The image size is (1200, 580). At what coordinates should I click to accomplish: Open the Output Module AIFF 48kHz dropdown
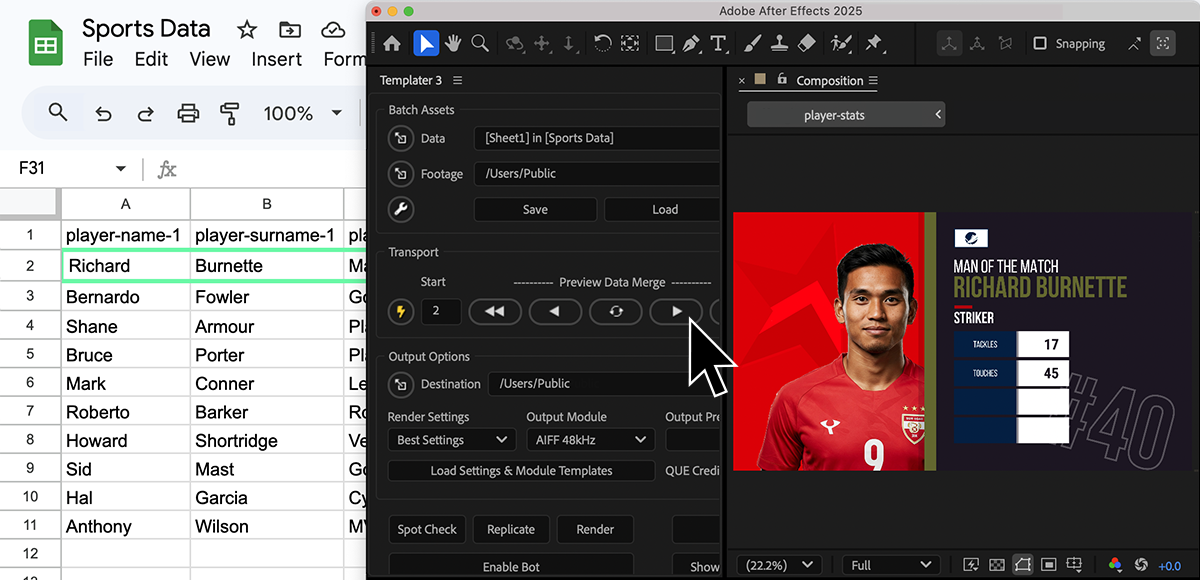coord(590,440)
